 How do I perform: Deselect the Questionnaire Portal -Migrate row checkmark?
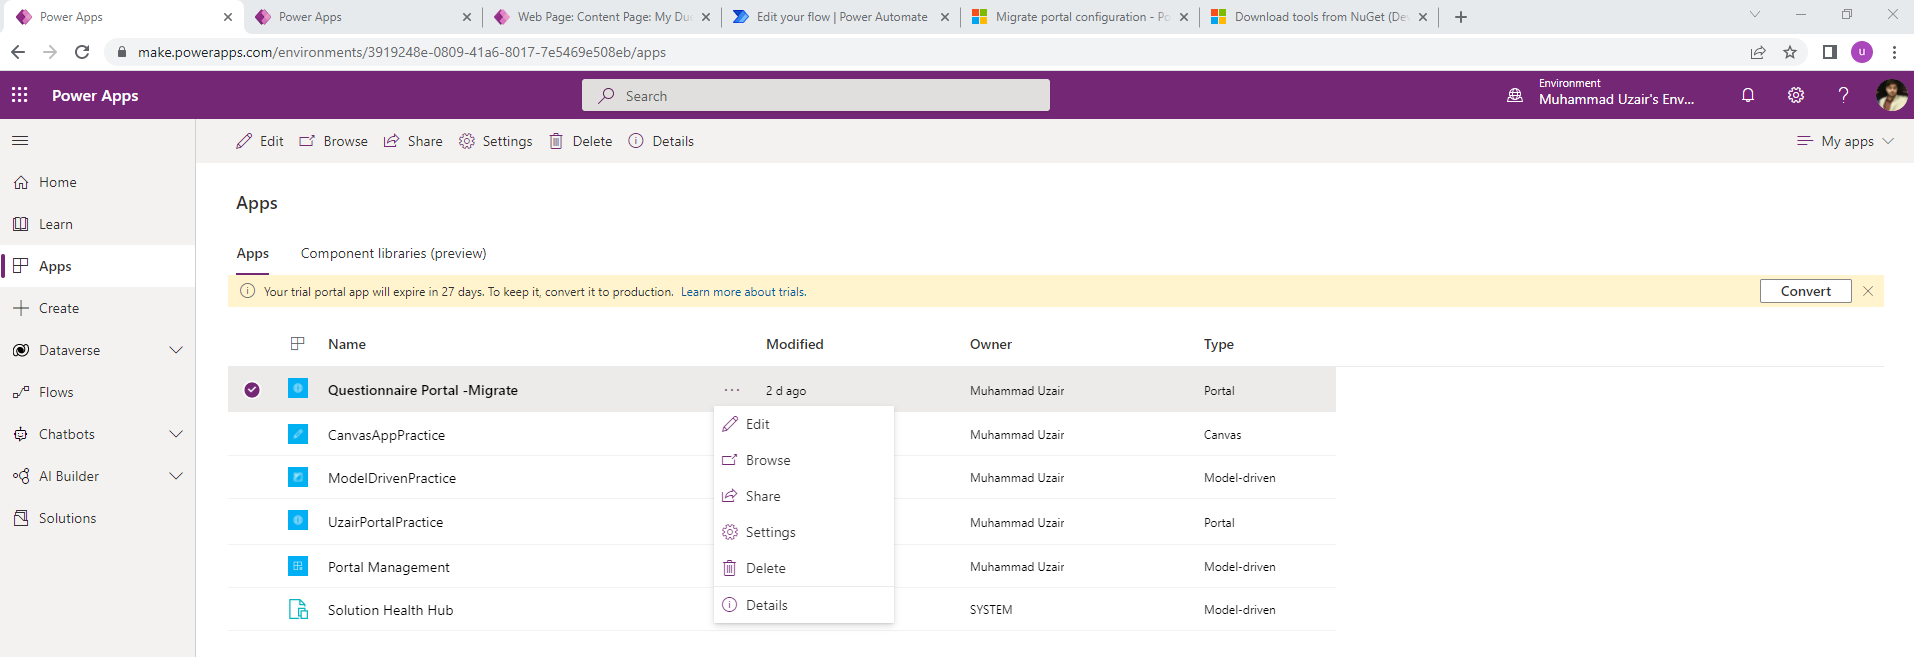tap(252, 390)
